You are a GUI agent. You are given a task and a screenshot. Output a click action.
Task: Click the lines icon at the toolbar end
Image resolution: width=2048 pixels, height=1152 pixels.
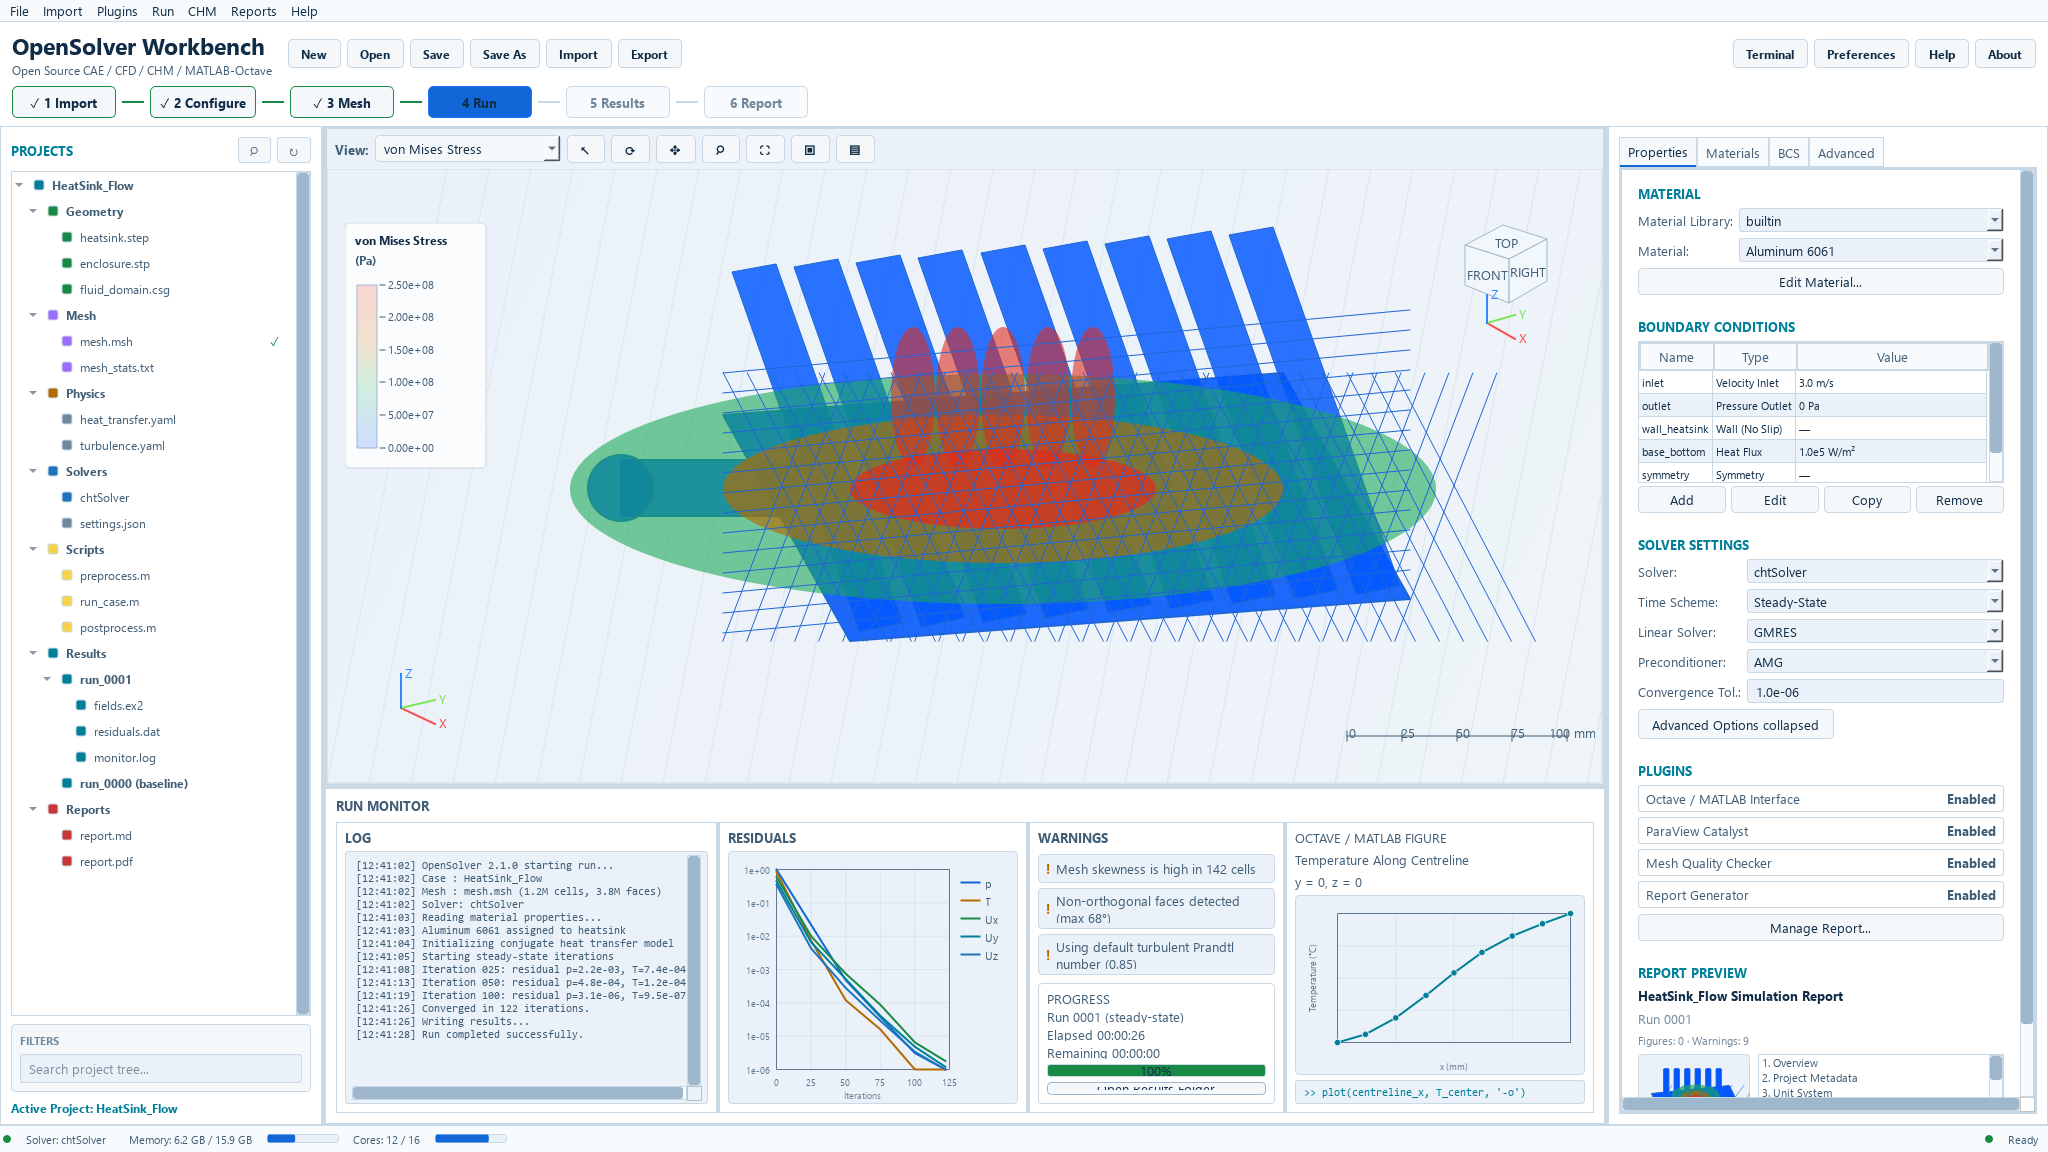pyautogui.click(x=855, y=150)
